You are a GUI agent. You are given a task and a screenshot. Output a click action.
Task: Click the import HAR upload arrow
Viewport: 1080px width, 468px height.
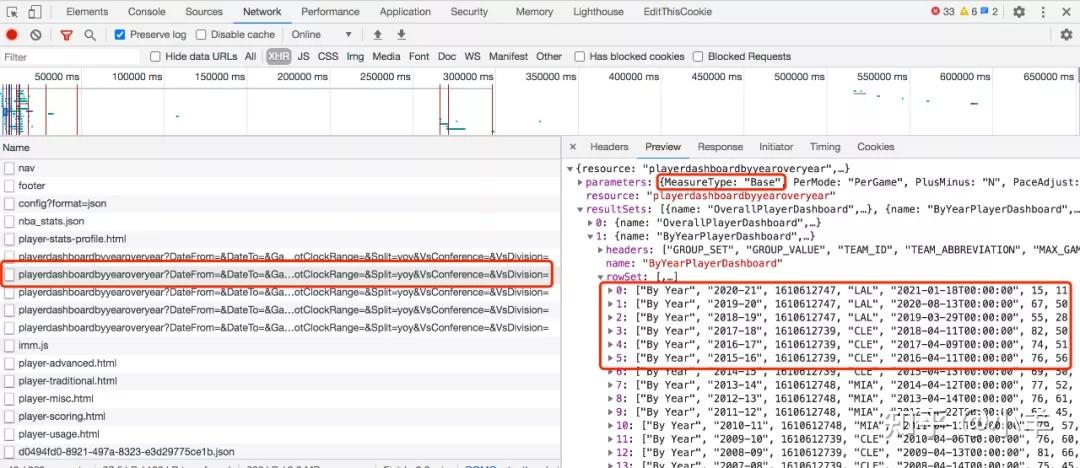pos(377,34)
